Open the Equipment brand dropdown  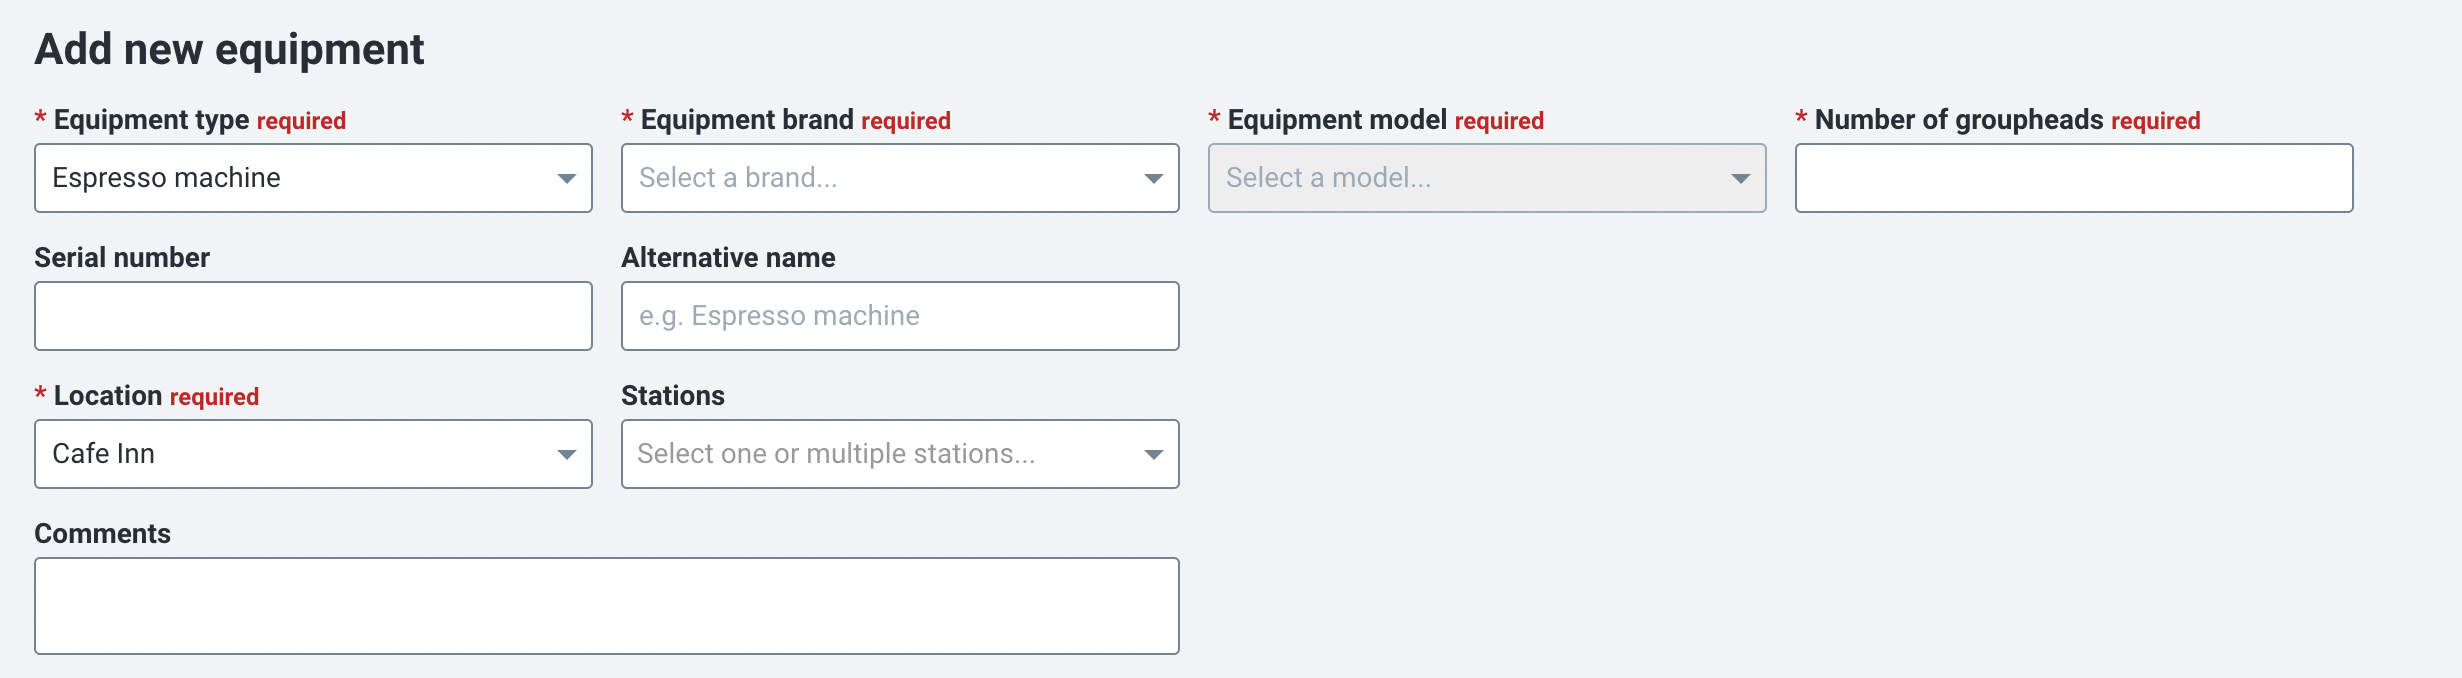900,178
